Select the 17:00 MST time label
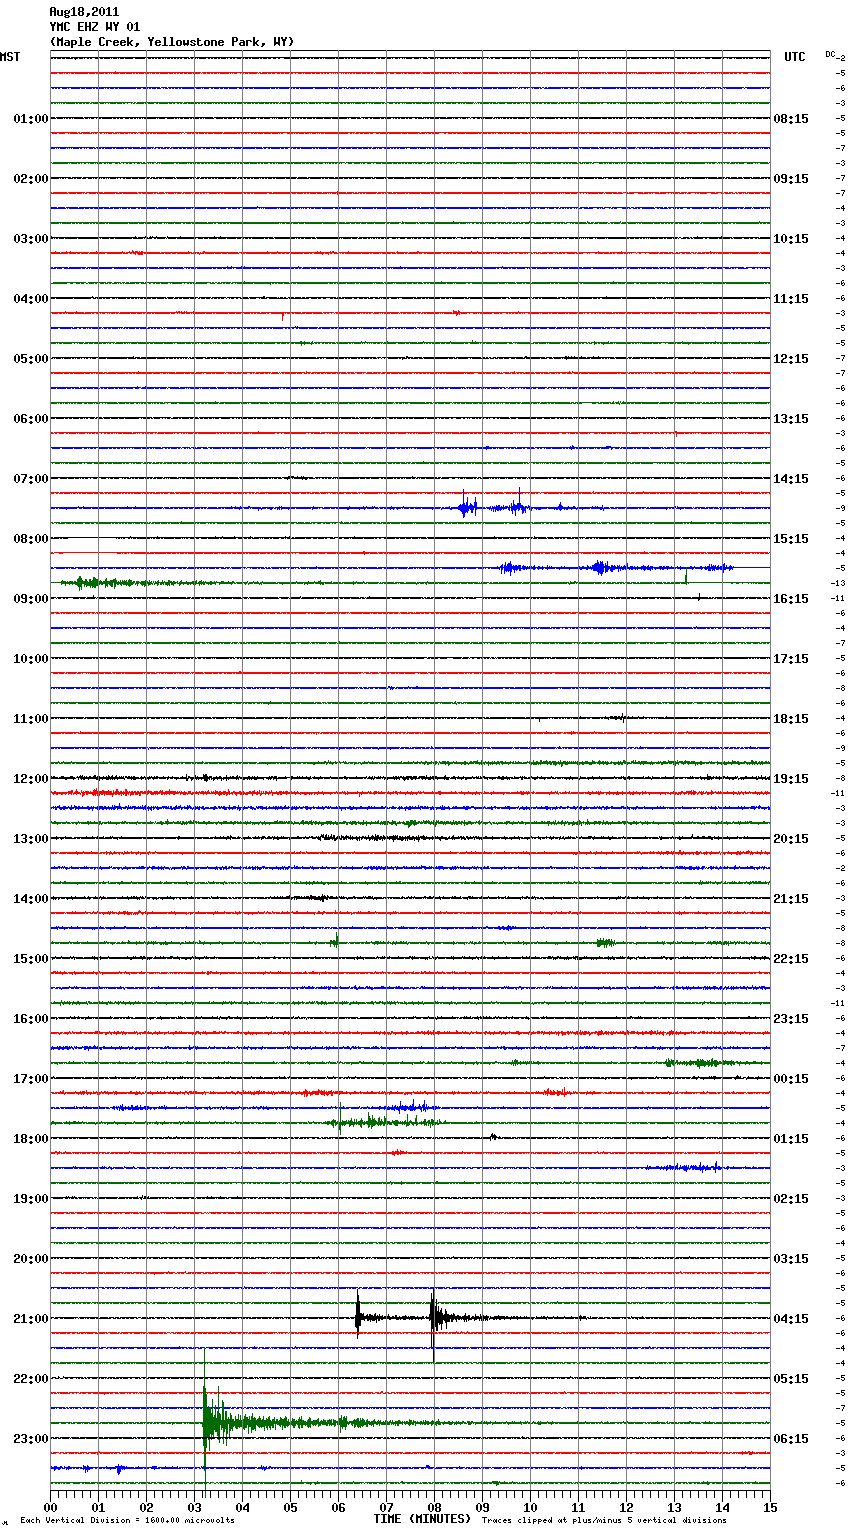The width and height of the screenshot is (850, 1534). coord(31,1079)
